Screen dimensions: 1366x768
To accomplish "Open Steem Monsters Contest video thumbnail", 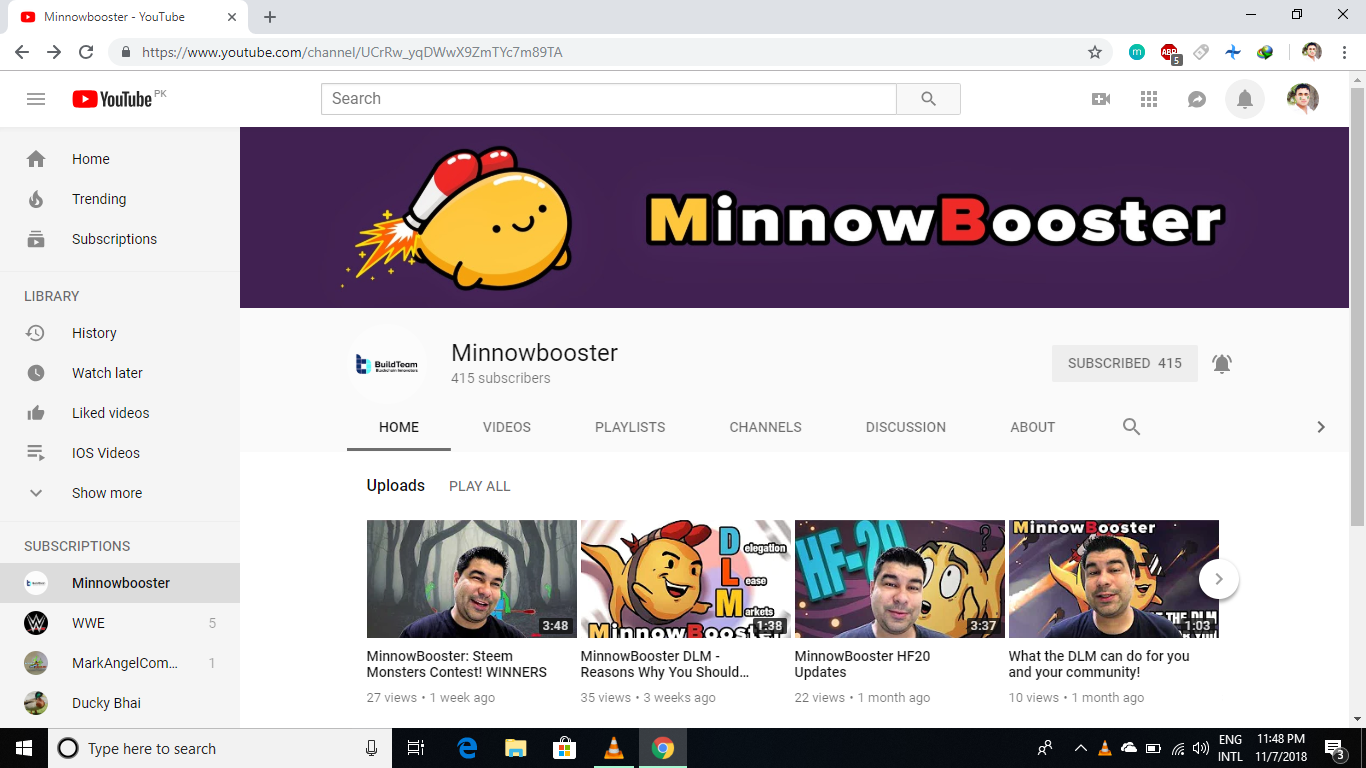I will click(472, 579).
